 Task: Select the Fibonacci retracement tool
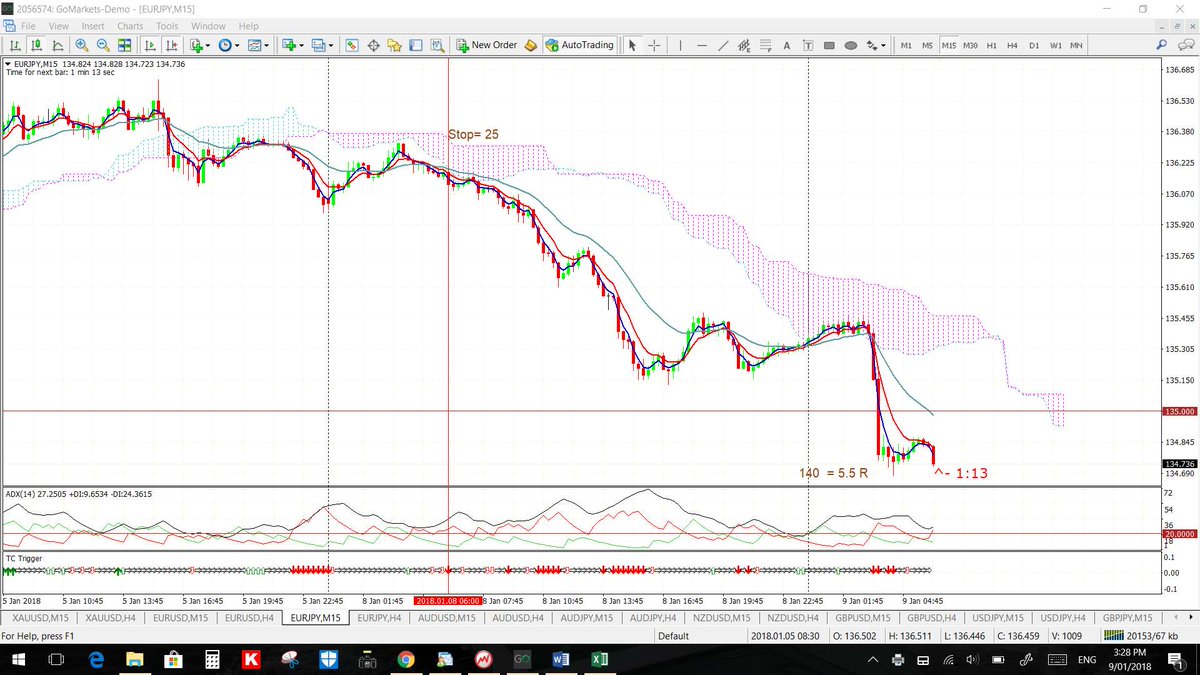[765, 45]
